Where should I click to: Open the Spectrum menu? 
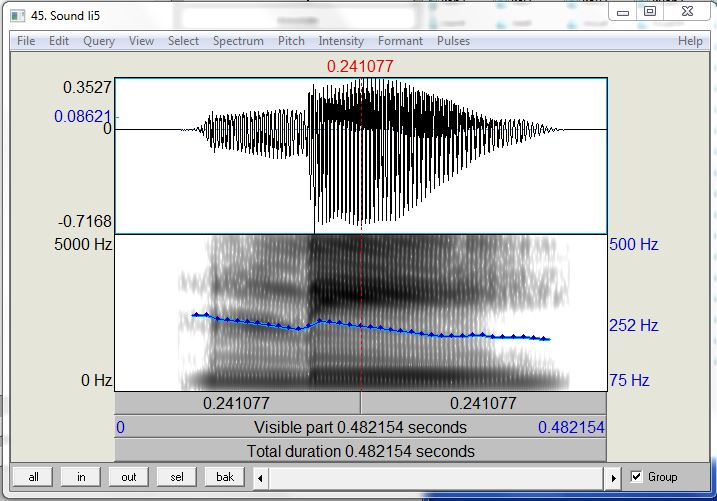coord(238,41)
